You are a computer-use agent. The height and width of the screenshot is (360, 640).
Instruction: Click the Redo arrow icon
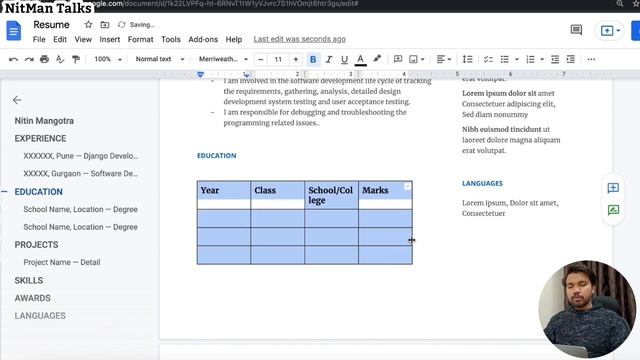coord(29,60)
